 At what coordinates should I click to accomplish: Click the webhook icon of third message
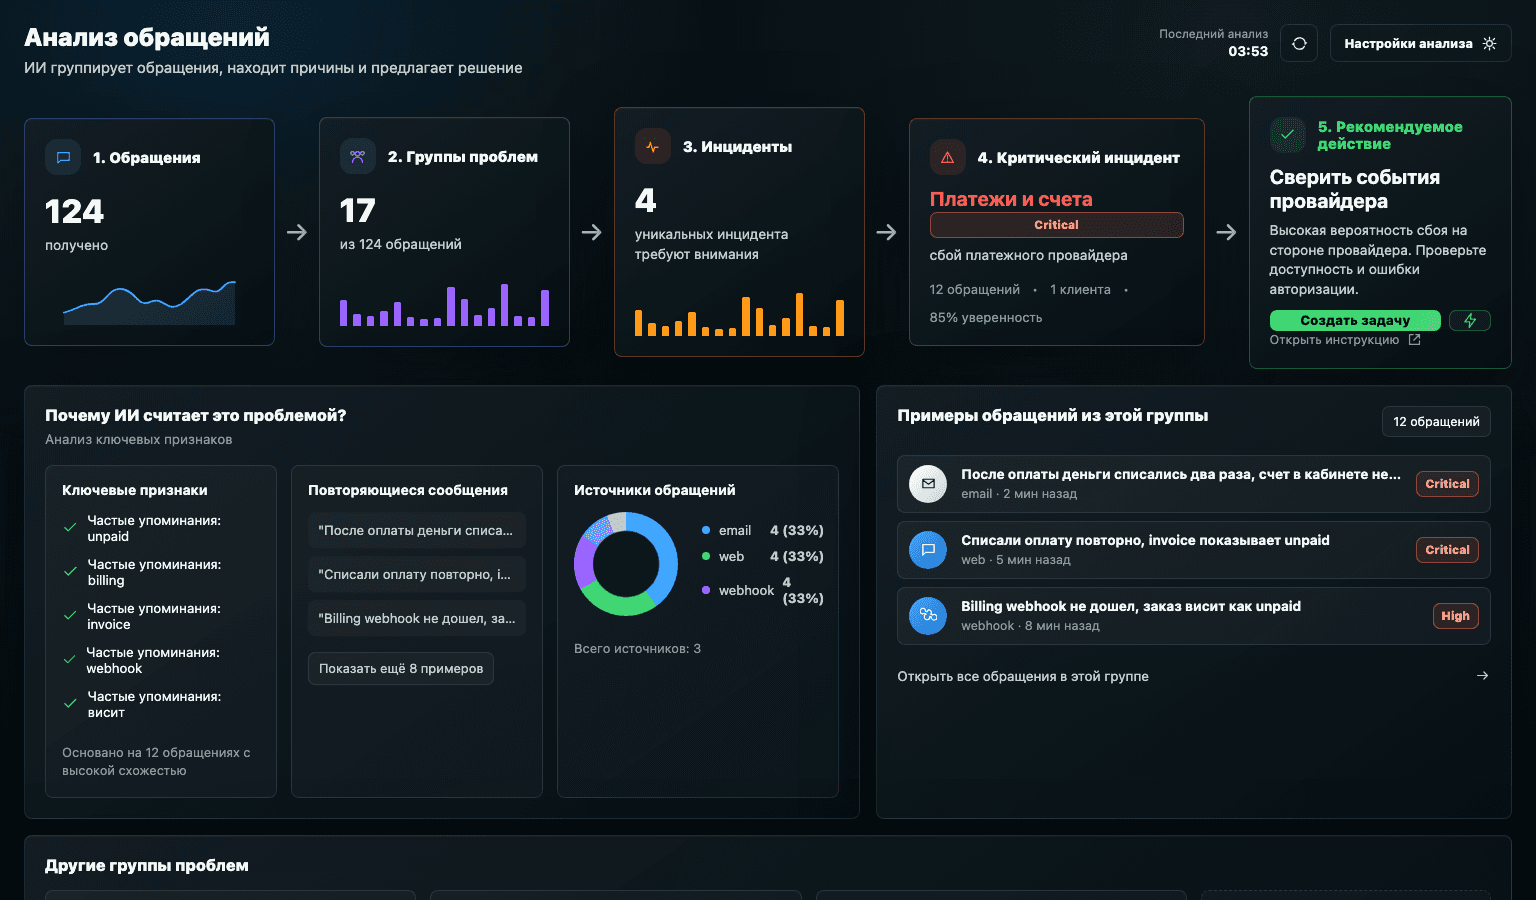point(928,616)
